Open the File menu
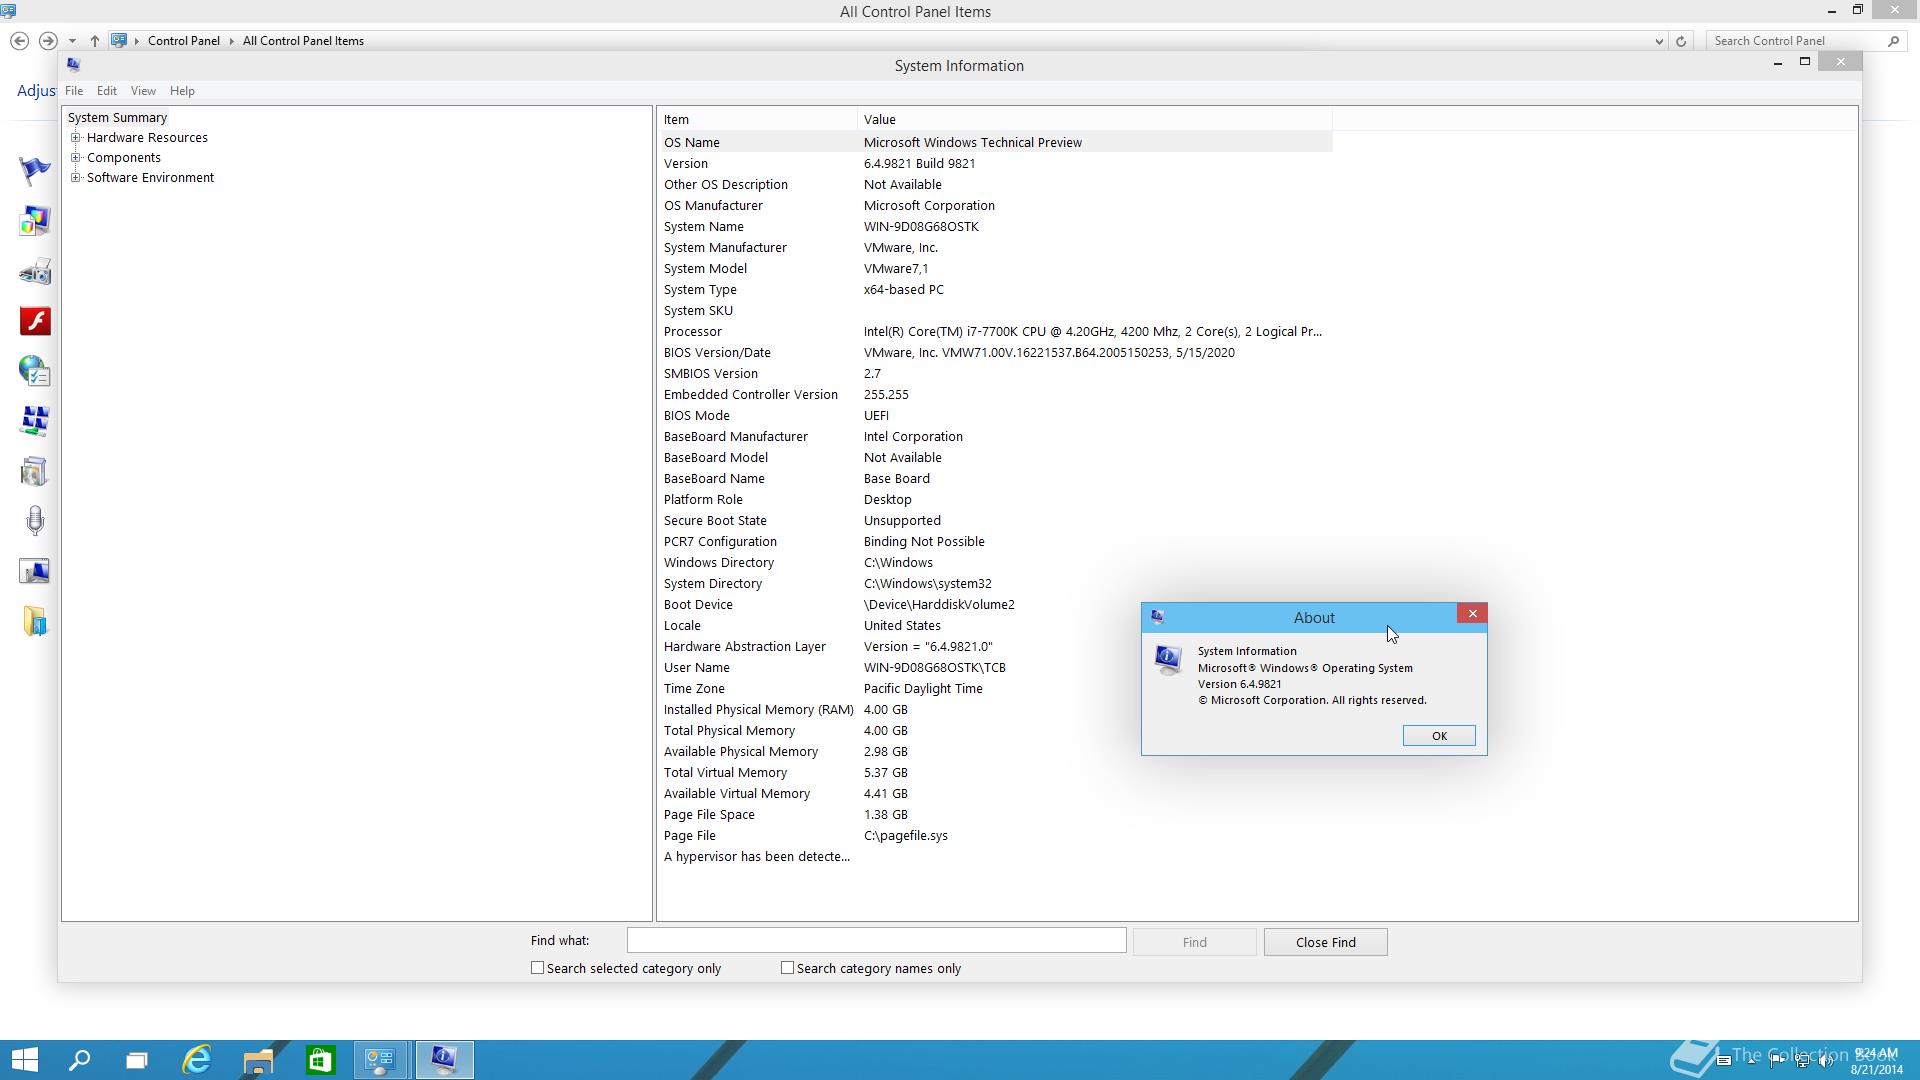 [74, 91]
